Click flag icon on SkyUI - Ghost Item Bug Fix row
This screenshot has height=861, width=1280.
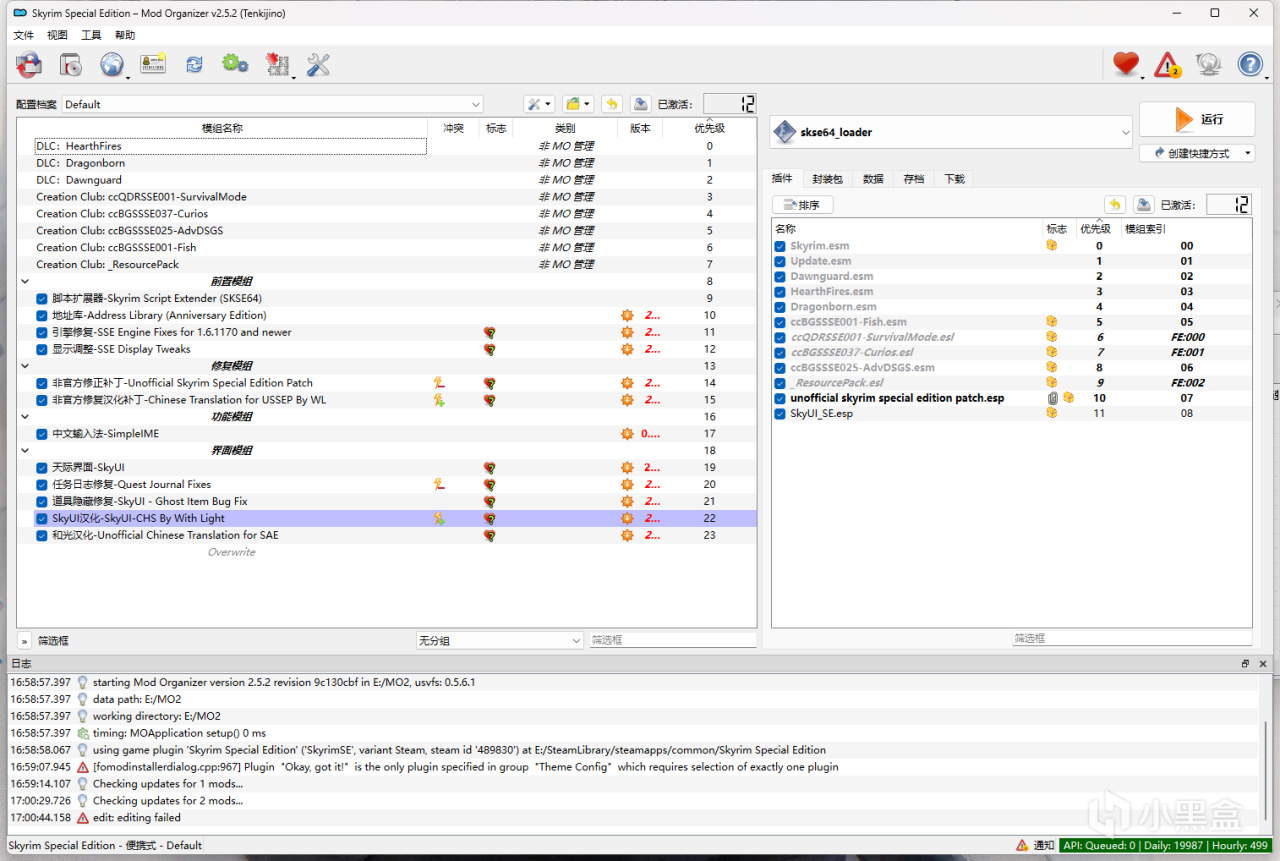click(x=490, y=501)
